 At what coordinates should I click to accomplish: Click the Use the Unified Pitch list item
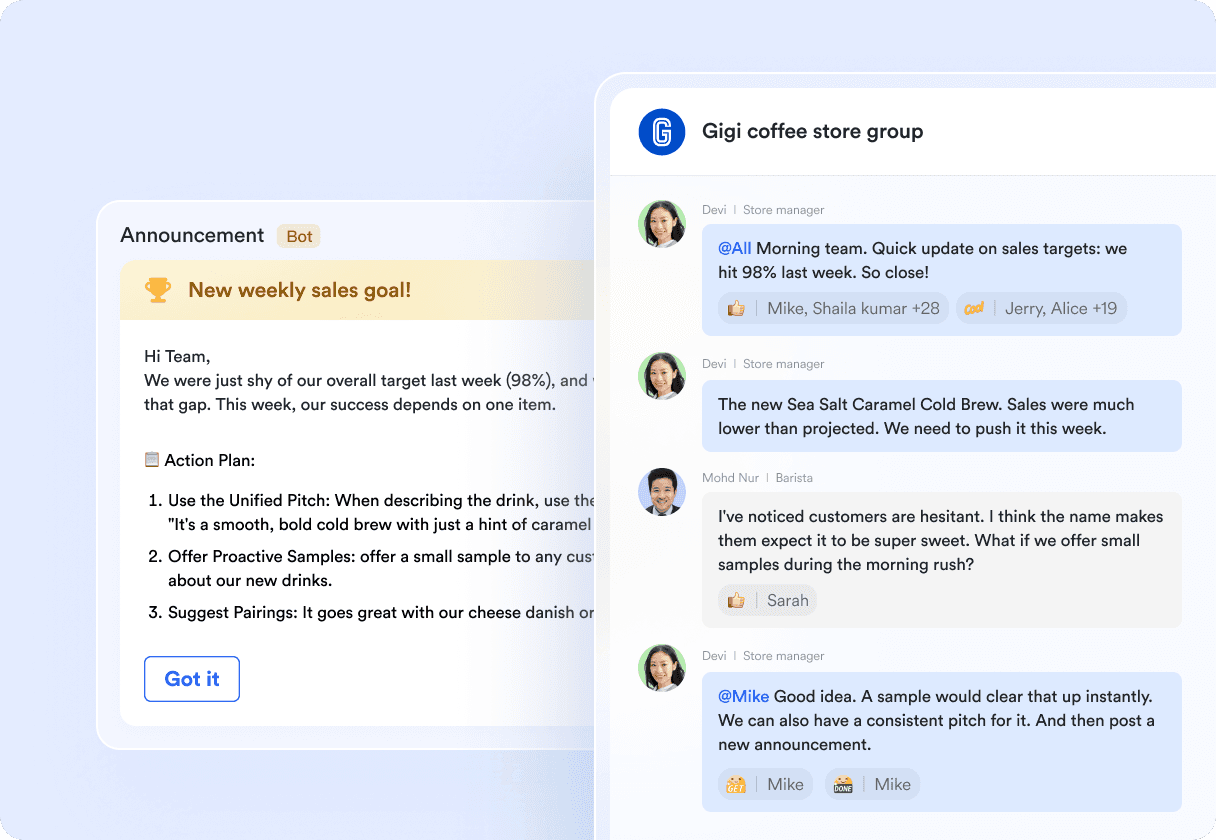[x=371, y=512]
